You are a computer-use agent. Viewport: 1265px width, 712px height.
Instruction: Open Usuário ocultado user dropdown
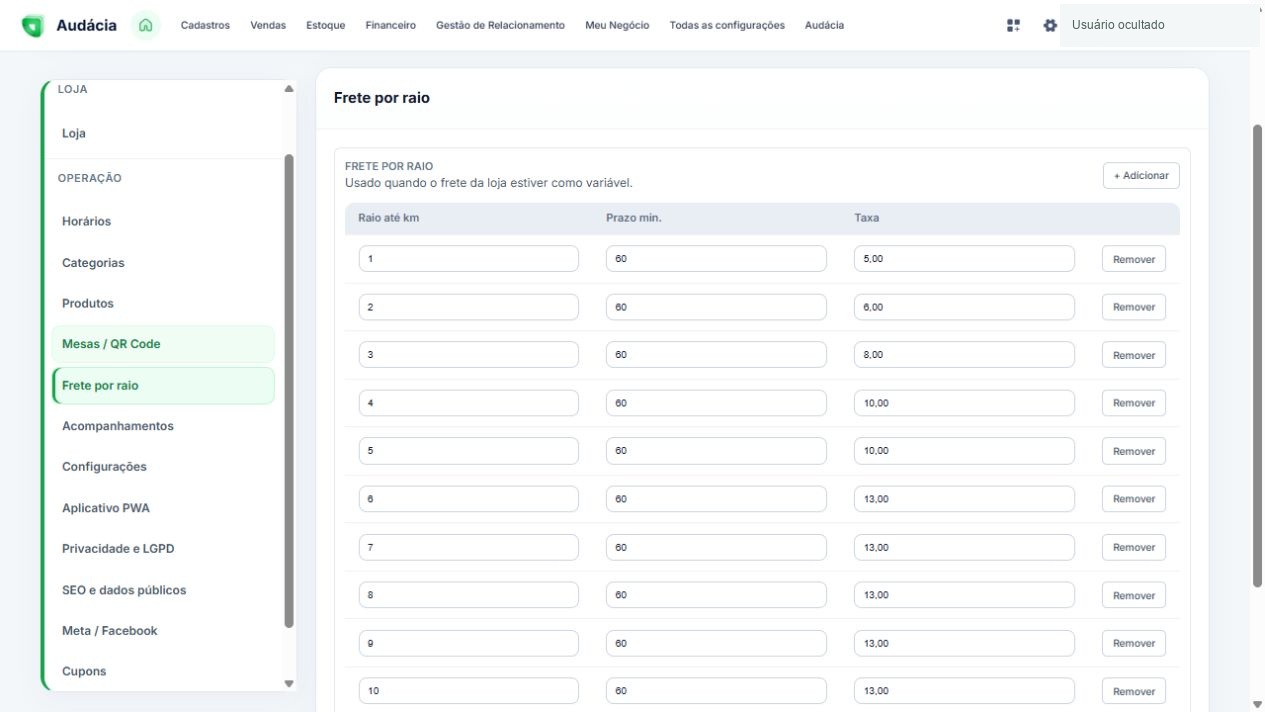(x=1159, y=26)
